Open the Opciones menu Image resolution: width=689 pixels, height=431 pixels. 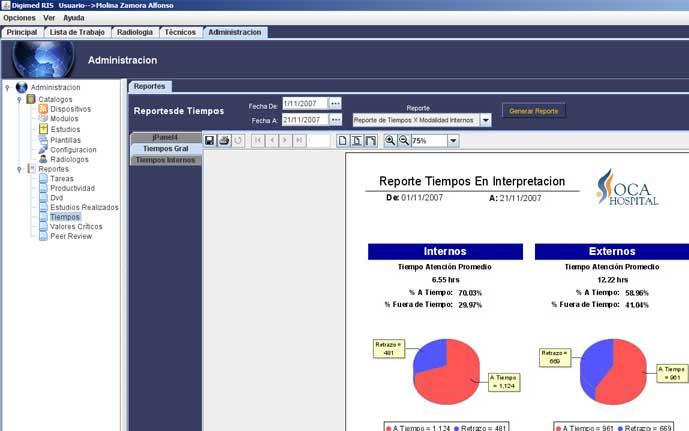19,18
